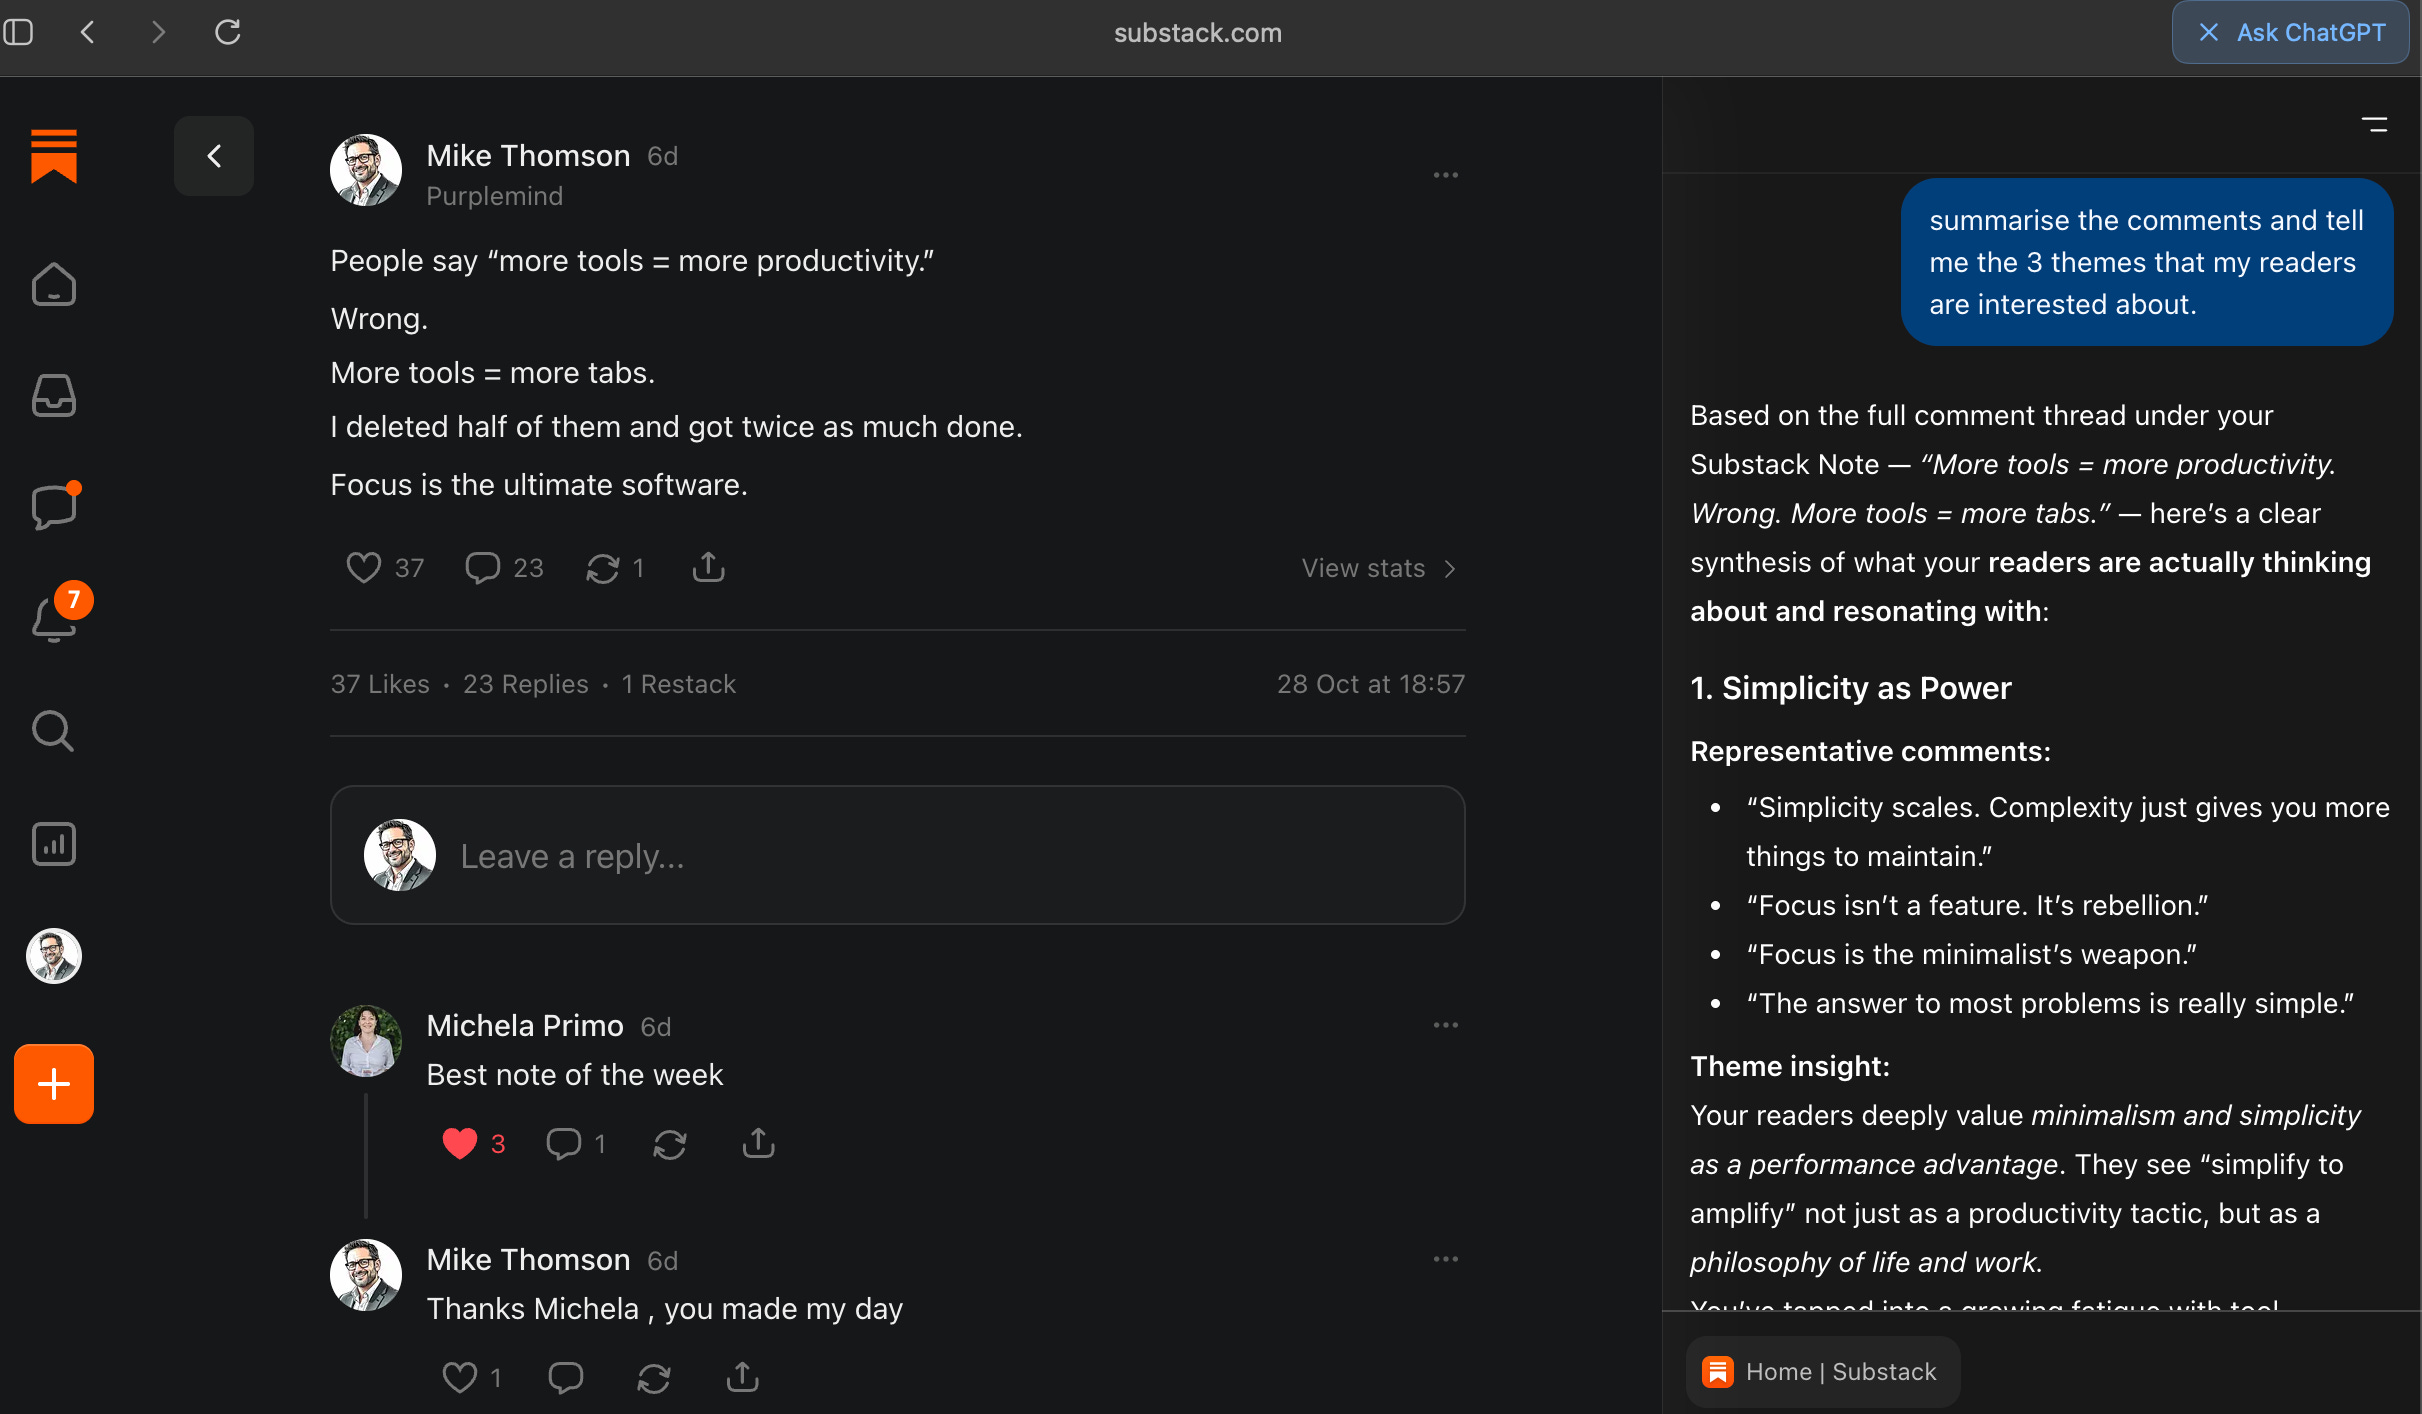Open ChatGPT panel menu lines icon
The image size is (2422, 1414).
pos(2374,125)
